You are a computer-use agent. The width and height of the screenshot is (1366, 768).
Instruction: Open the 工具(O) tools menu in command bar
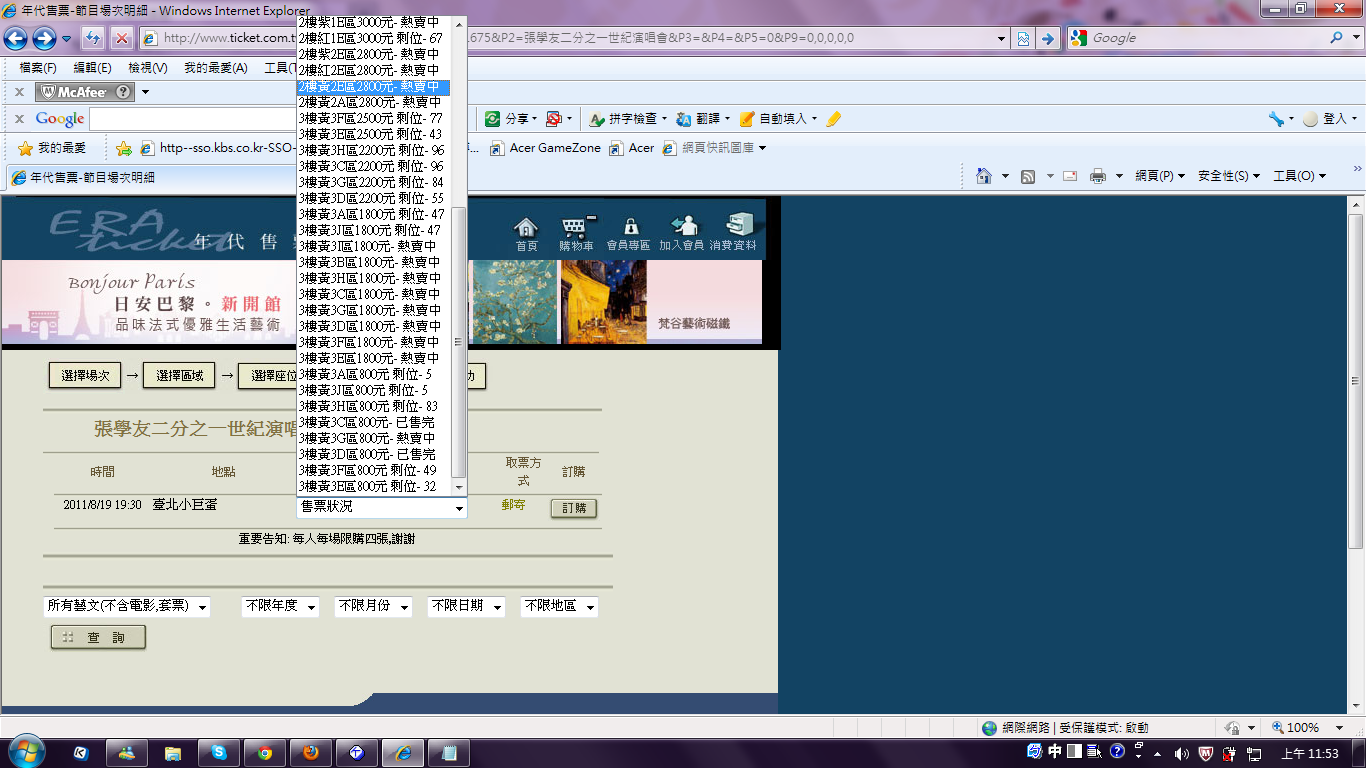(1299, 176)
